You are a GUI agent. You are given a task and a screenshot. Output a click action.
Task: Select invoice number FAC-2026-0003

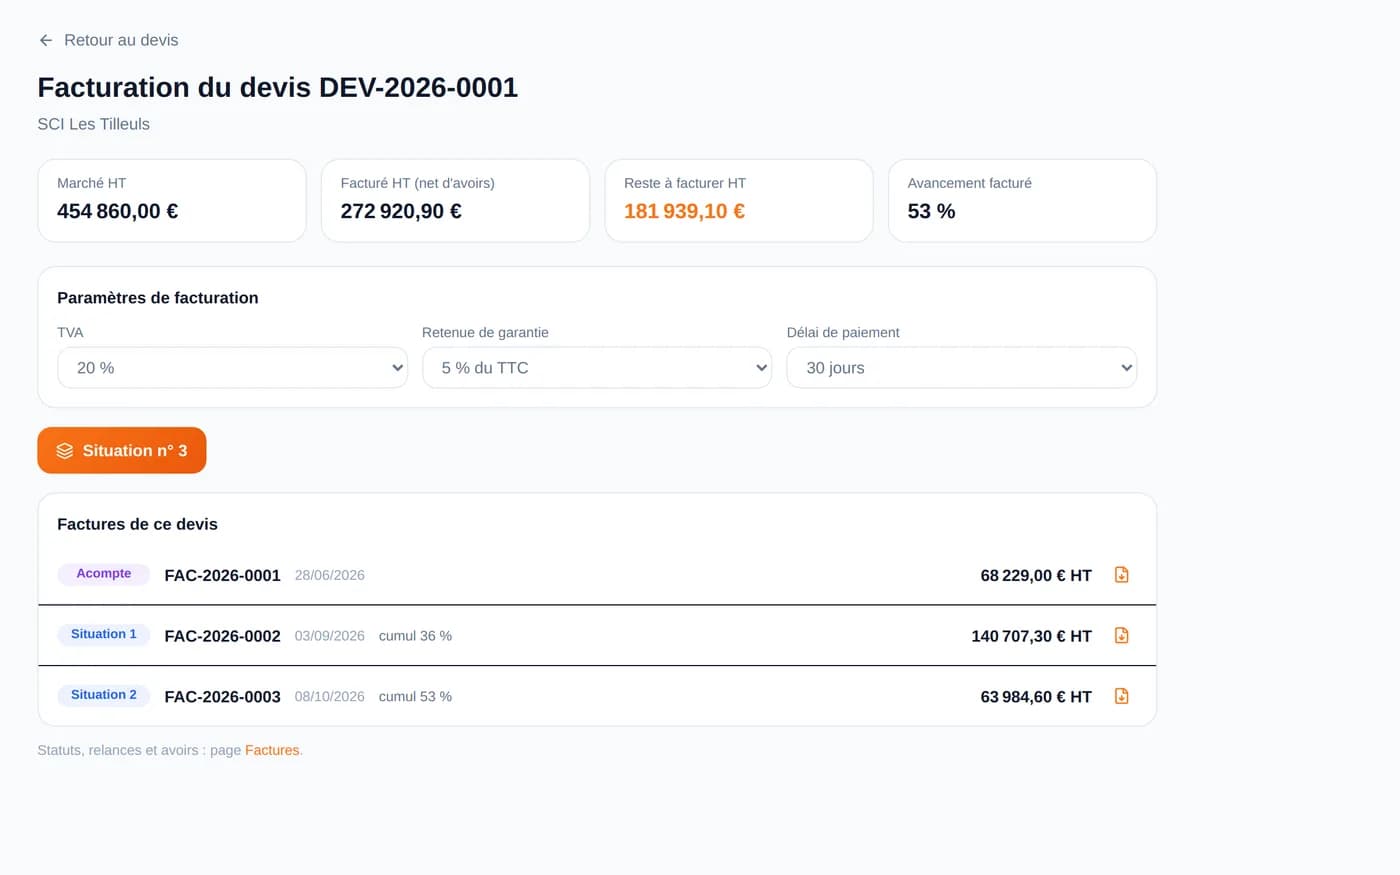222,697
